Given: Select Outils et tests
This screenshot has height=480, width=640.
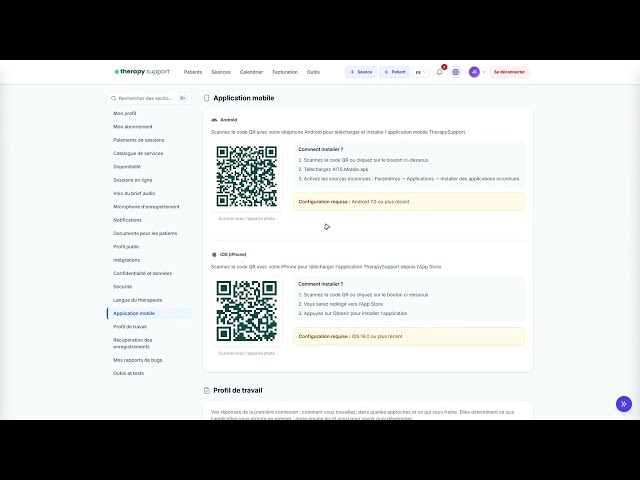Looking at the screenshot, I should coord(129,373).
